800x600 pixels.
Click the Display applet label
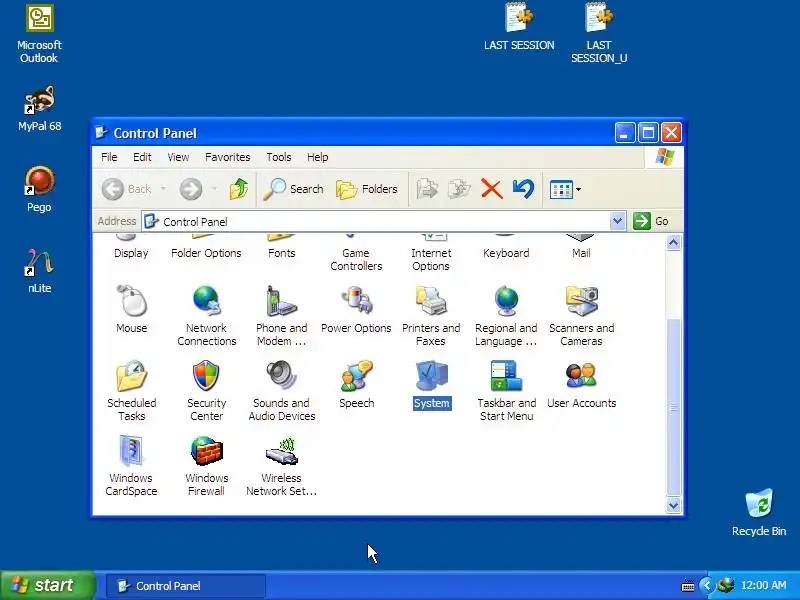coord(131,253)
